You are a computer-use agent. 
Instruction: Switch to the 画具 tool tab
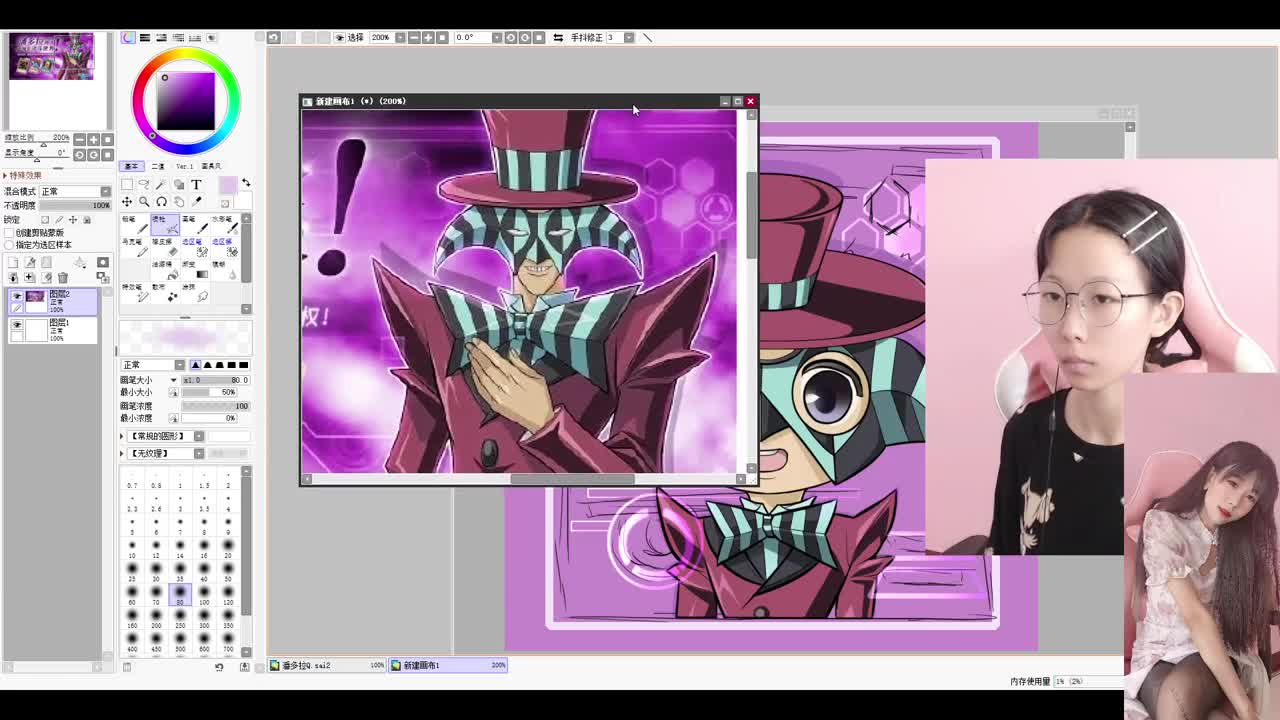(x=211, y=166)
